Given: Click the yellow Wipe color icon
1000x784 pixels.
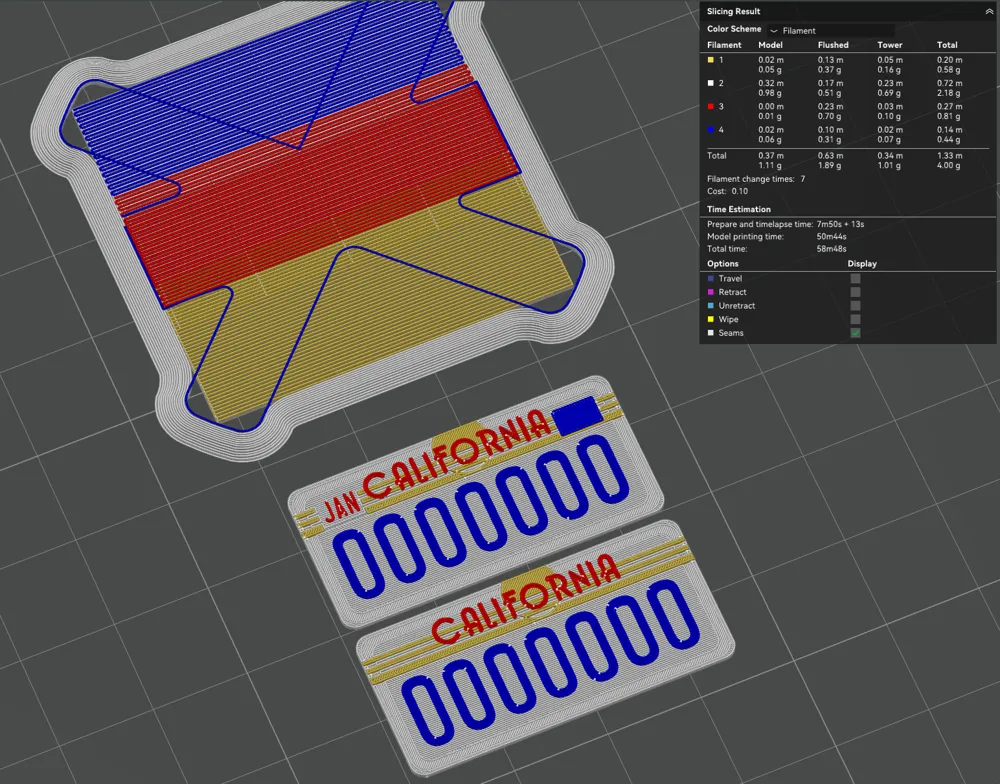Looking at the screenshot, I should click(710, 320).
